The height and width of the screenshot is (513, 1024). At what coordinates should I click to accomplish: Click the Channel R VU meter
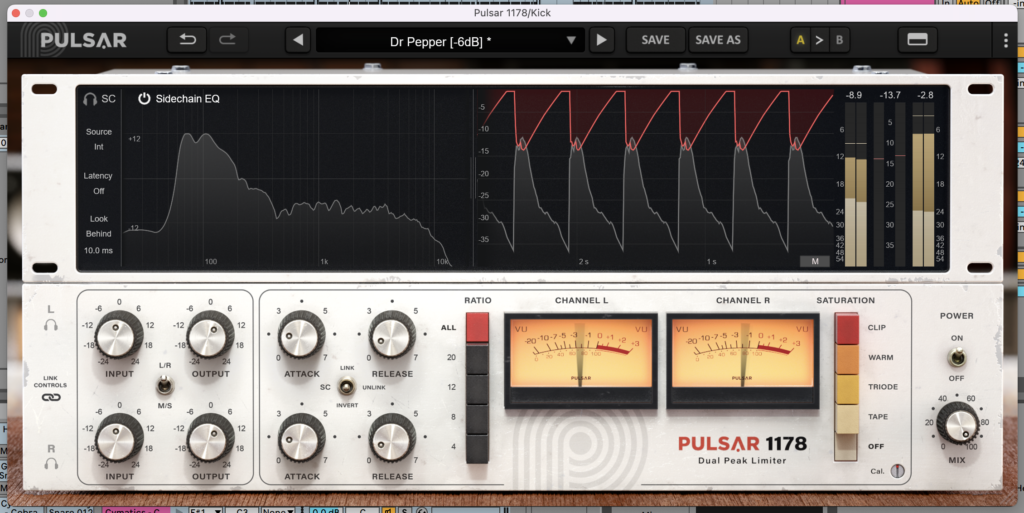click(x=743, y=360)
